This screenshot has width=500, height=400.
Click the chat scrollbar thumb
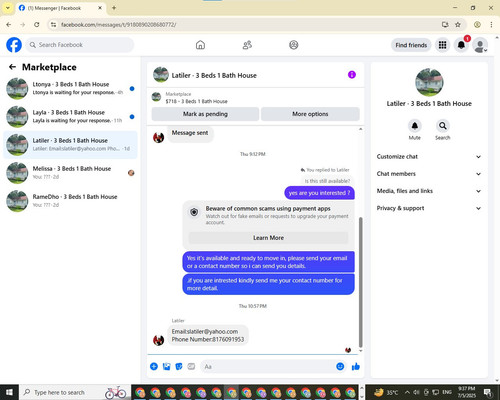click(360, 282)
